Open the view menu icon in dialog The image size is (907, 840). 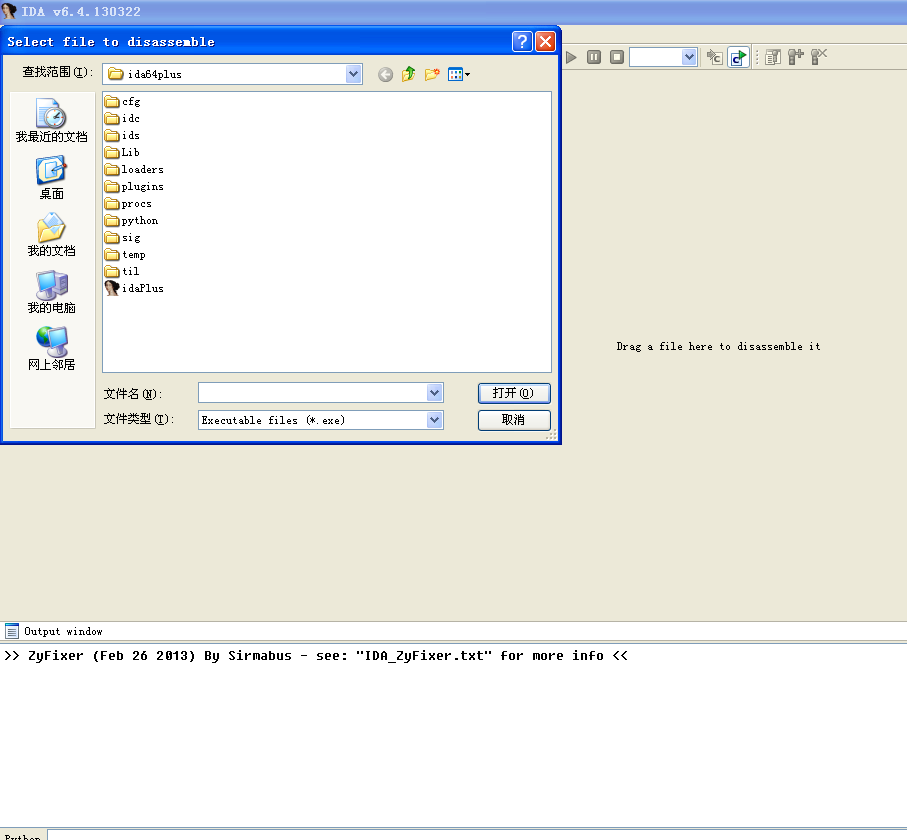click(x=458, y=74)
